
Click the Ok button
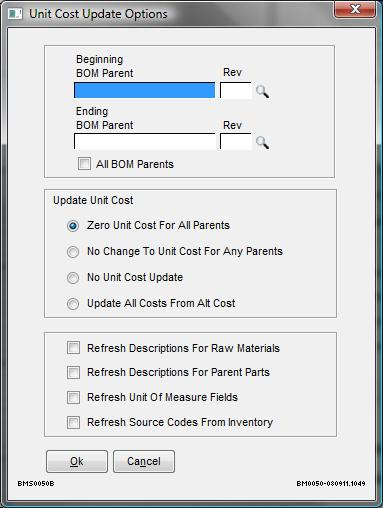click(77, 461)
